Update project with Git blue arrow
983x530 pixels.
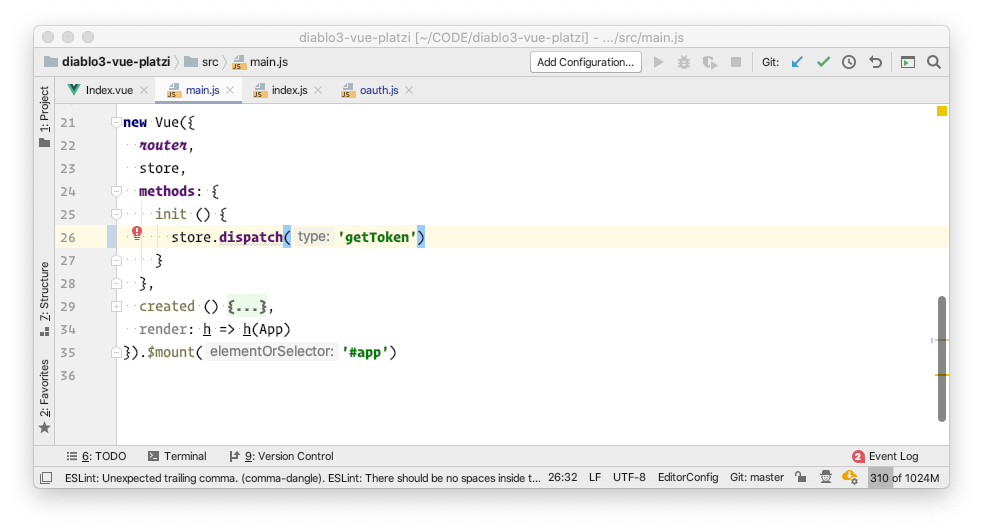click(797, 62)
